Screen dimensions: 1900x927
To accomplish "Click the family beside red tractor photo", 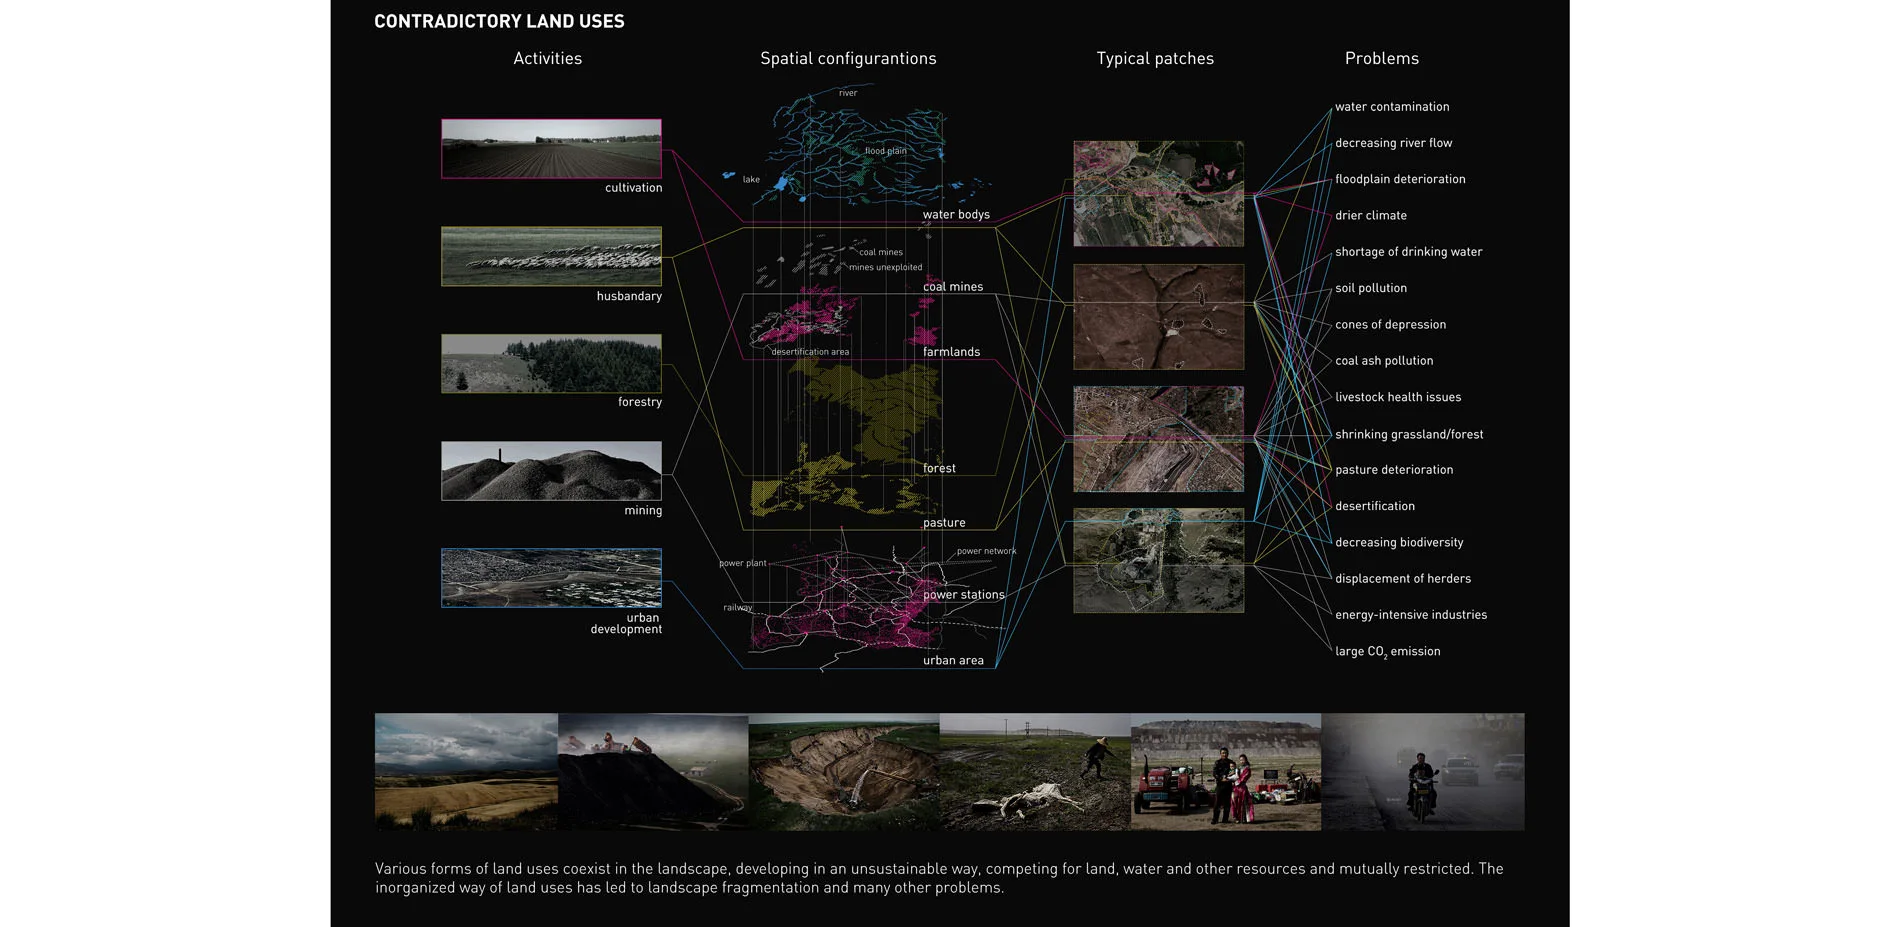I will pos(1225,771).
